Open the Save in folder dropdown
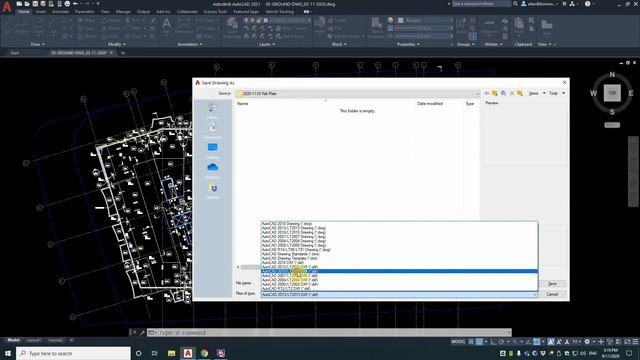Screen dimensions: 640x360 click(x=477, y=93)
